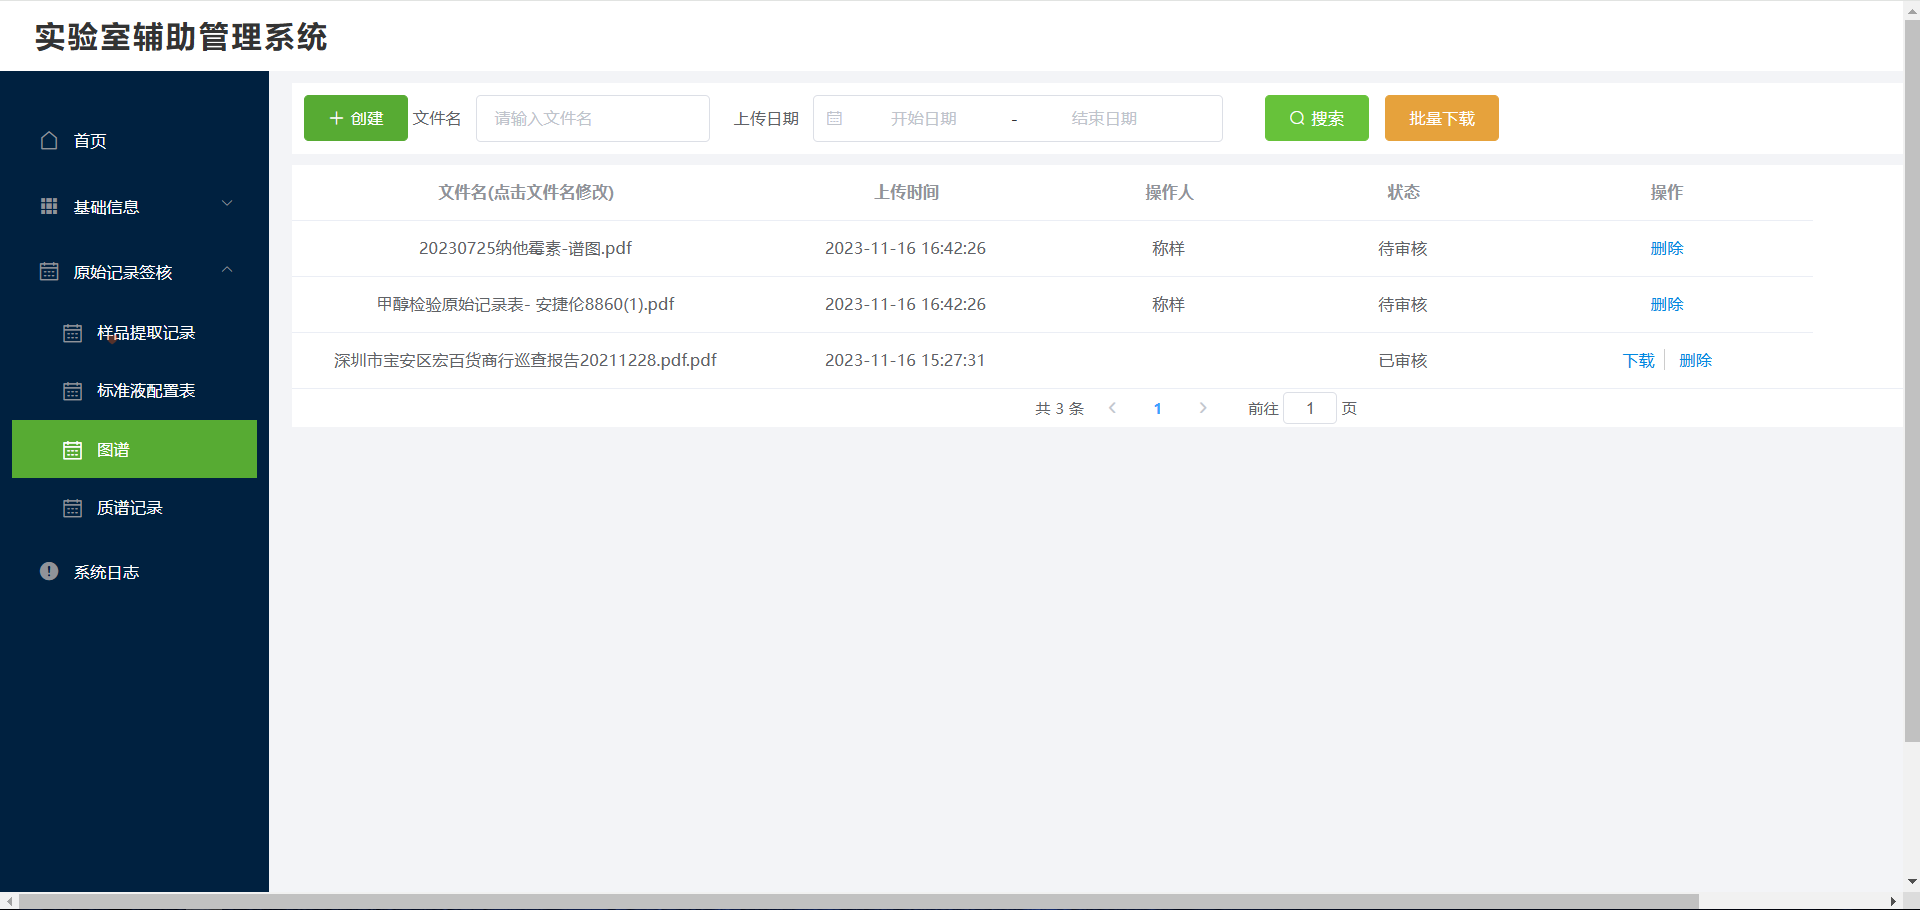Click the 状态 column header

click(1403, 192)
